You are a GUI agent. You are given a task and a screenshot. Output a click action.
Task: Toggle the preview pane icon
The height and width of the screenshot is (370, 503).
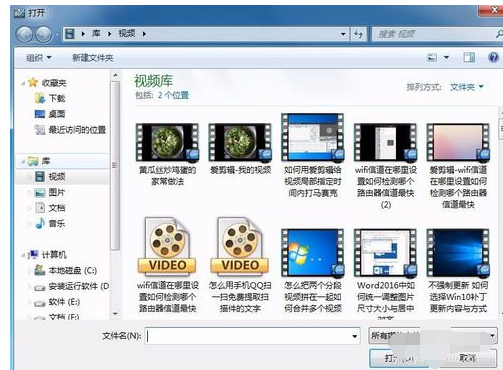469,58
